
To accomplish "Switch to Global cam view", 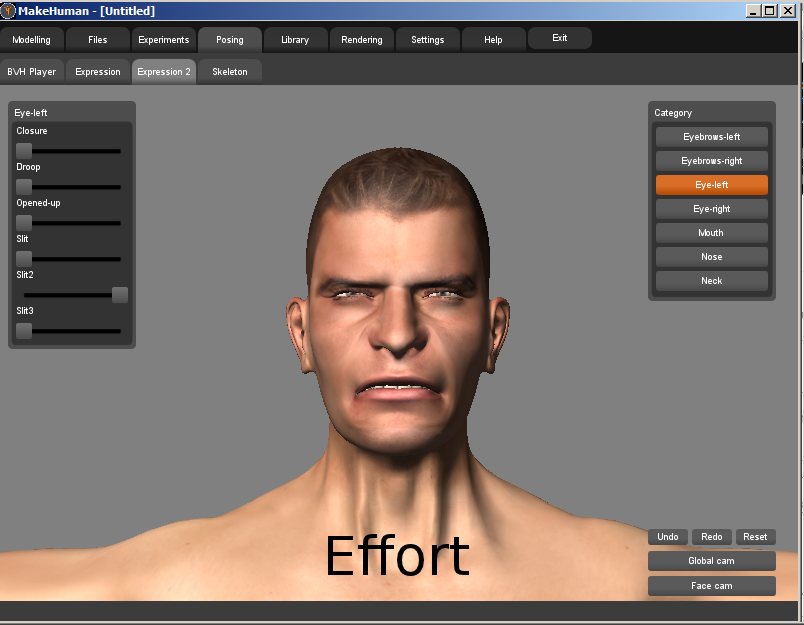I will (711, 561).
